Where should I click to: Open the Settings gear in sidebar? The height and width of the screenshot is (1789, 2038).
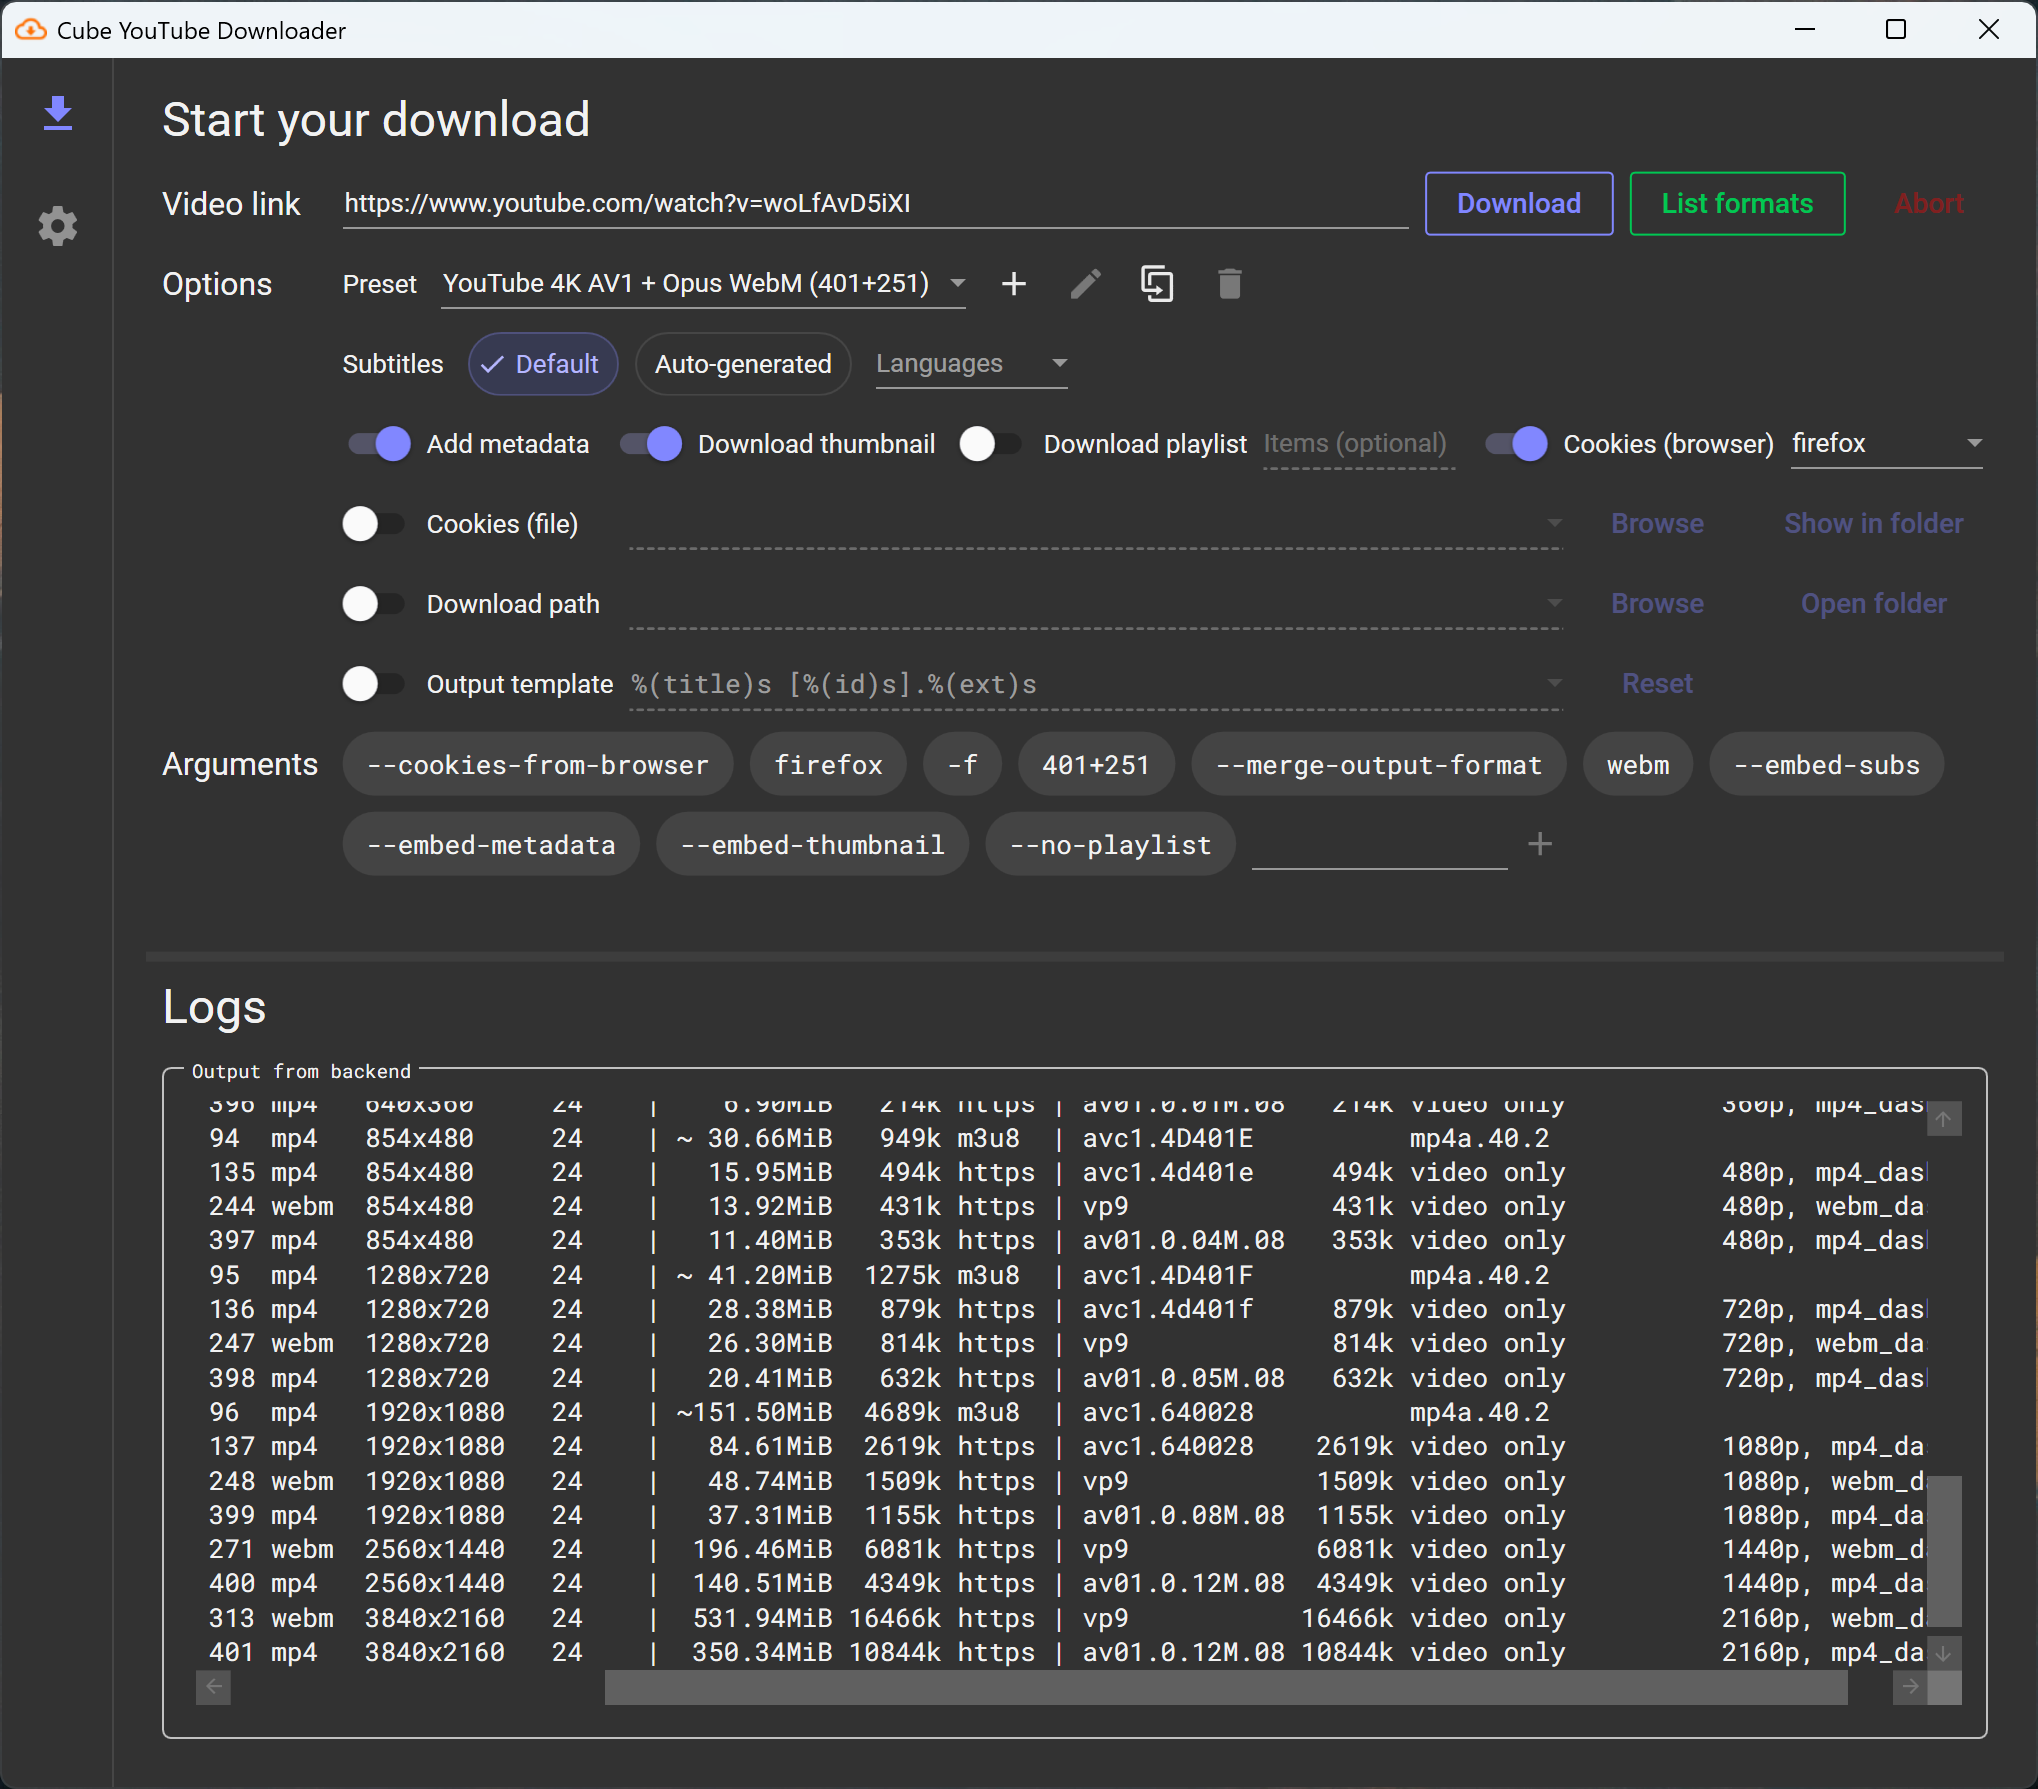[x=58, y=226]
